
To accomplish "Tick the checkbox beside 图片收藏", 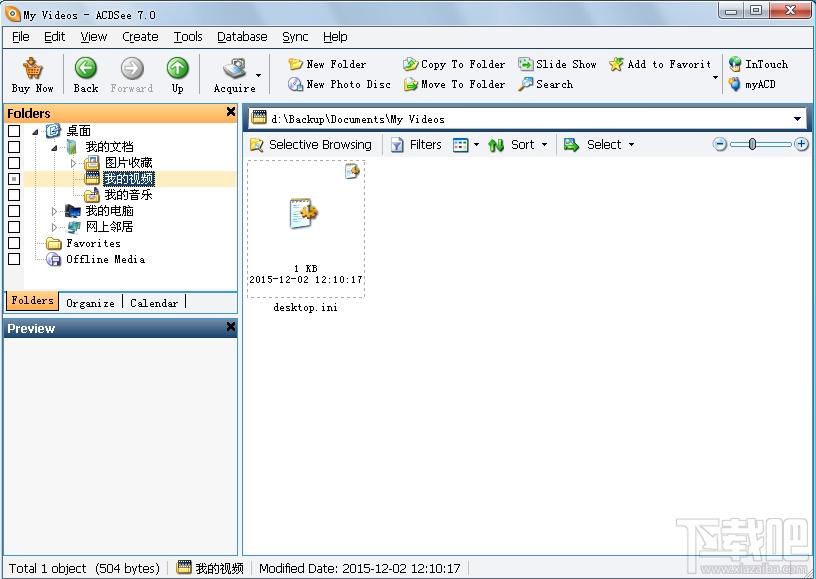I will pyautogui.click(x=14, y=163).
